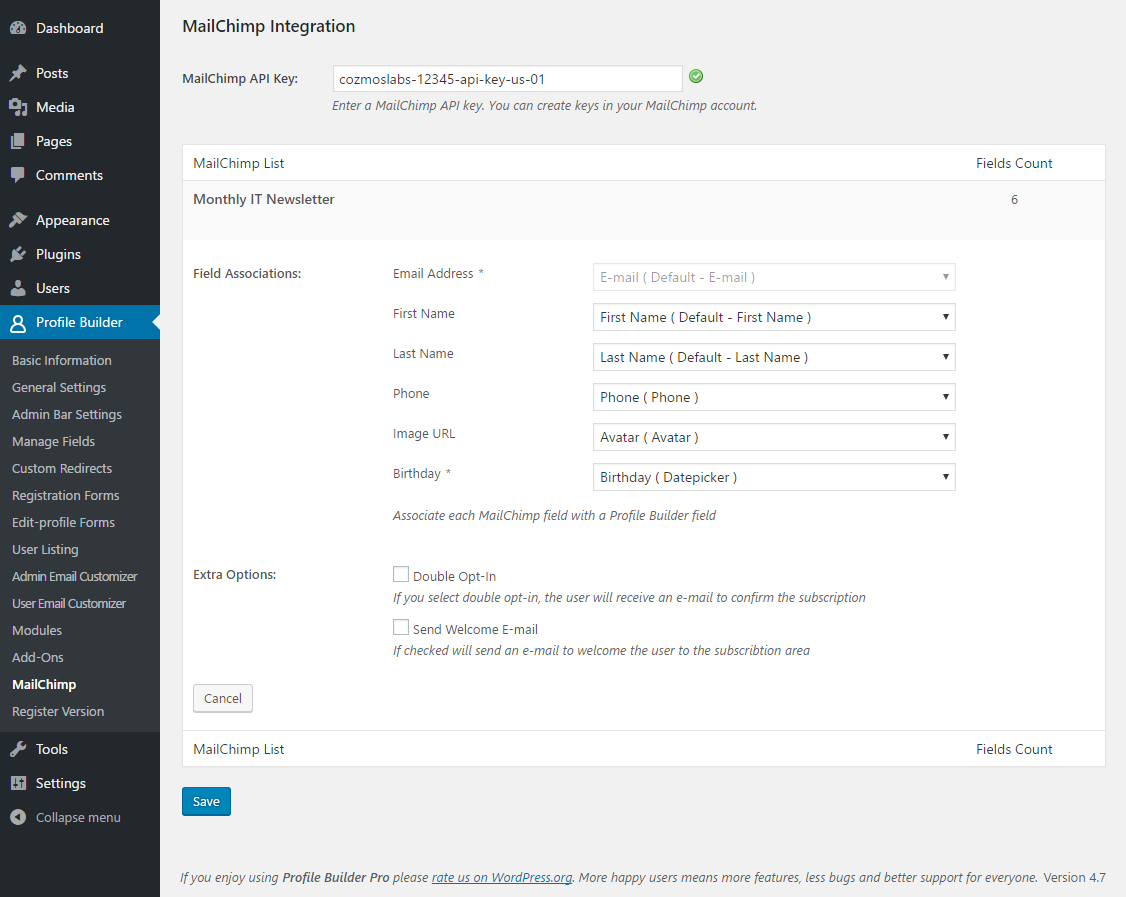
Task: Open General Settings submenu
Action: pos(59,388)
